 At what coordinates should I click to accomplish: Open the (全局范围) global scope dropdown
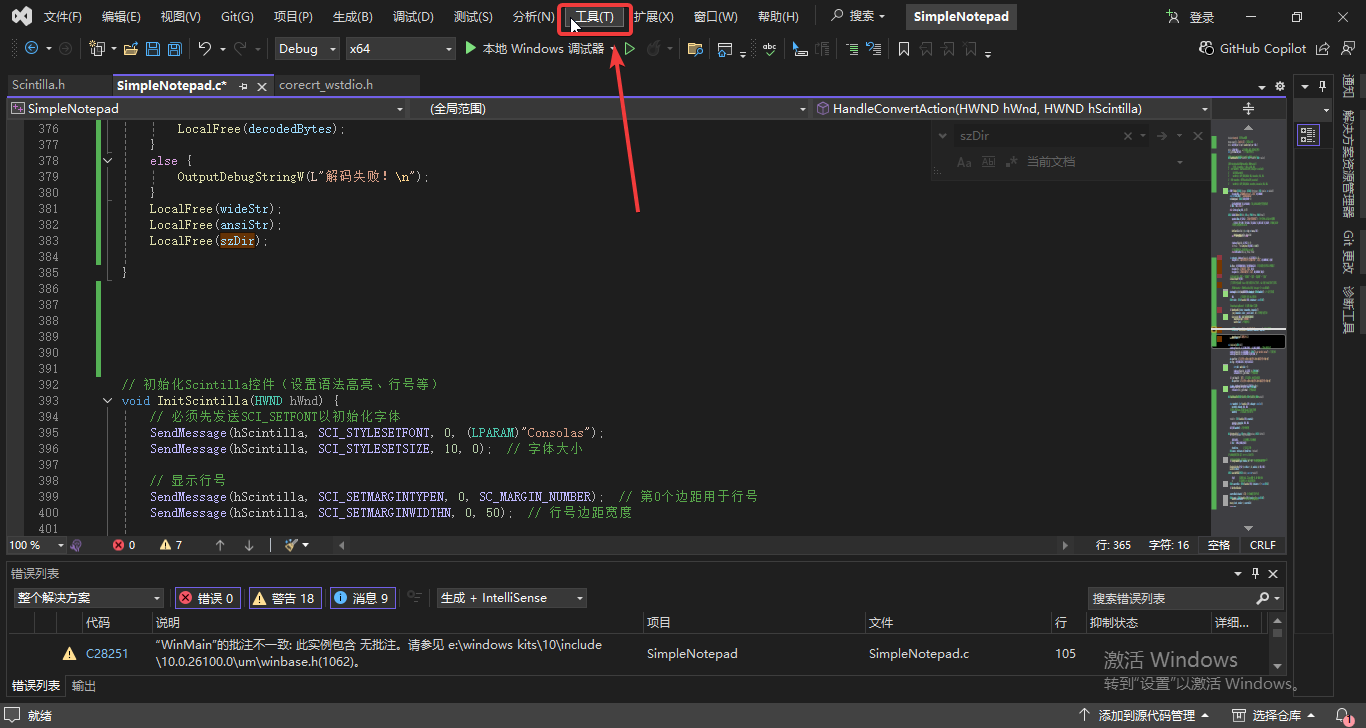pyautogui.click(x=612, y=108)
